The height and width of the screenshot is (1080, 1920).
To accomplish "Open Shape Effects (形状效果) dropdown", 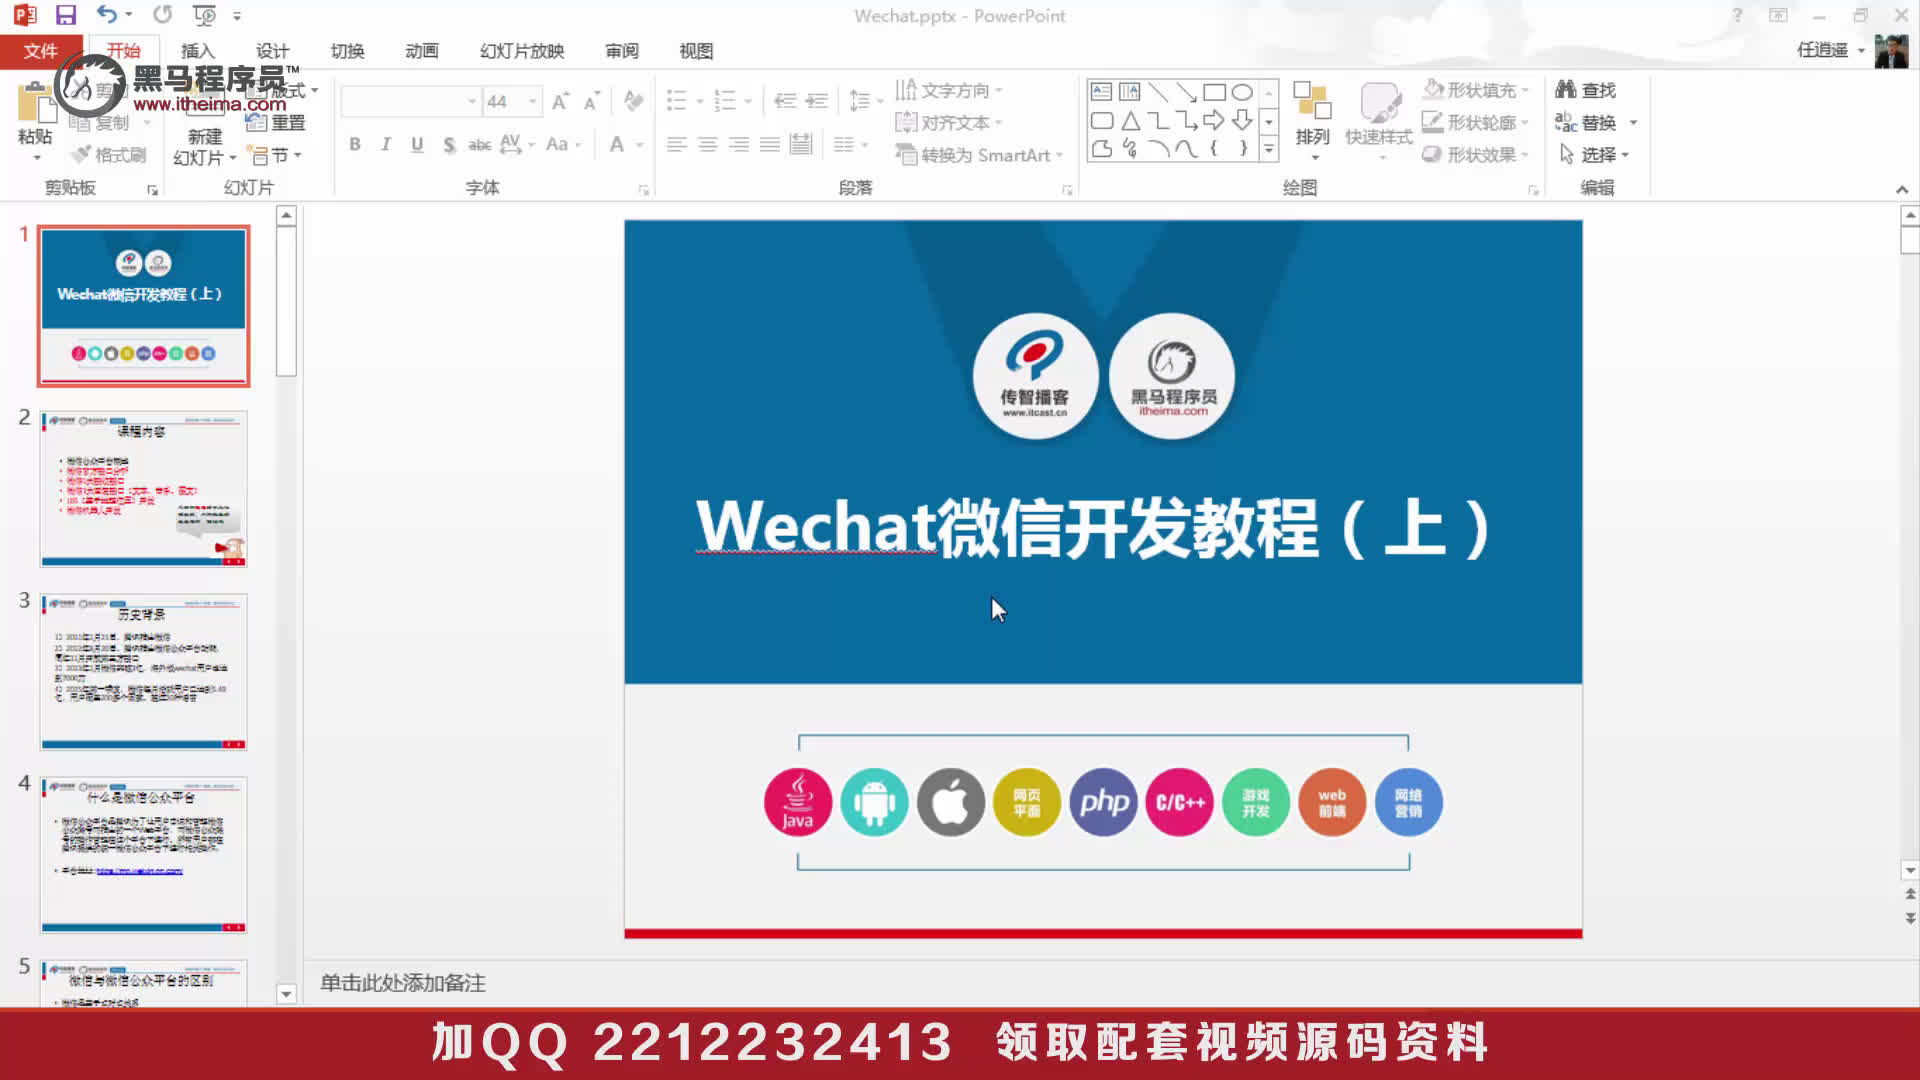I will (x=1476, y=154).
